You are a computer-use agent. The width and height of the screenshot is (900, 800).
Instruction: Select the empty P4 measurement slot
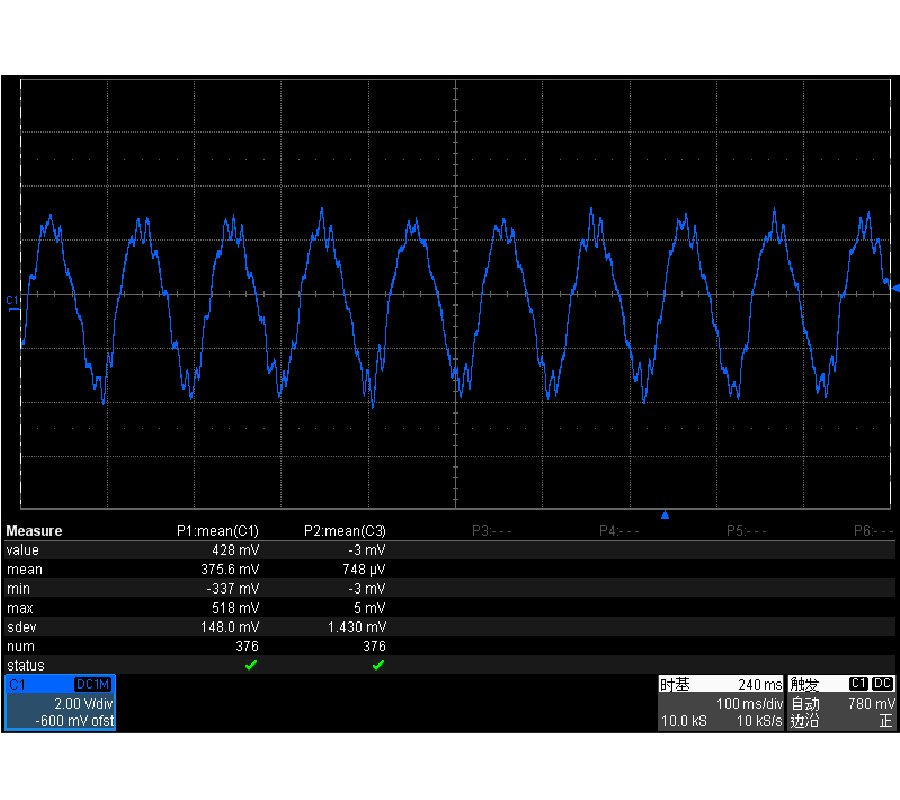(x=618, y=531)
